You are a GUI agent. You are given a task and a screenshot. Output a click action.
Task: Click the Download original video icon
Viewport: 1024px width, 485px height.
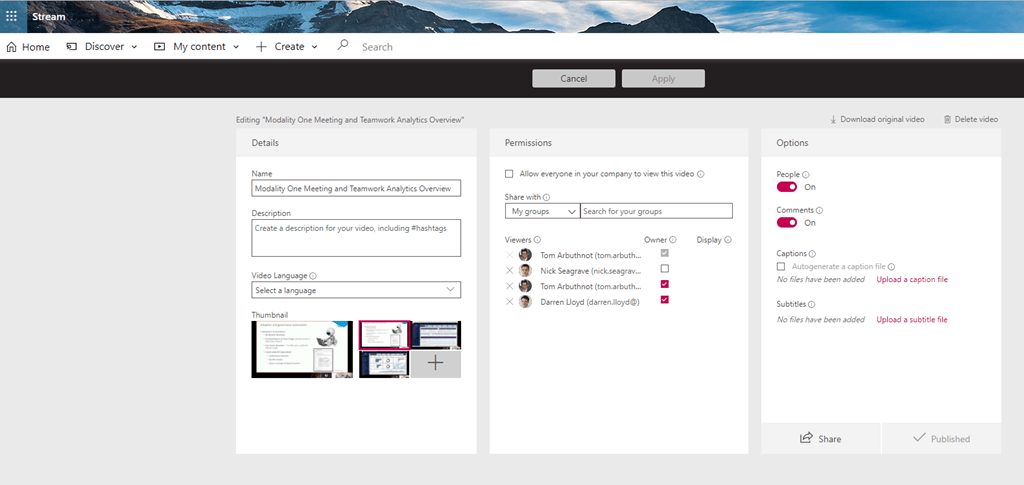833,119
